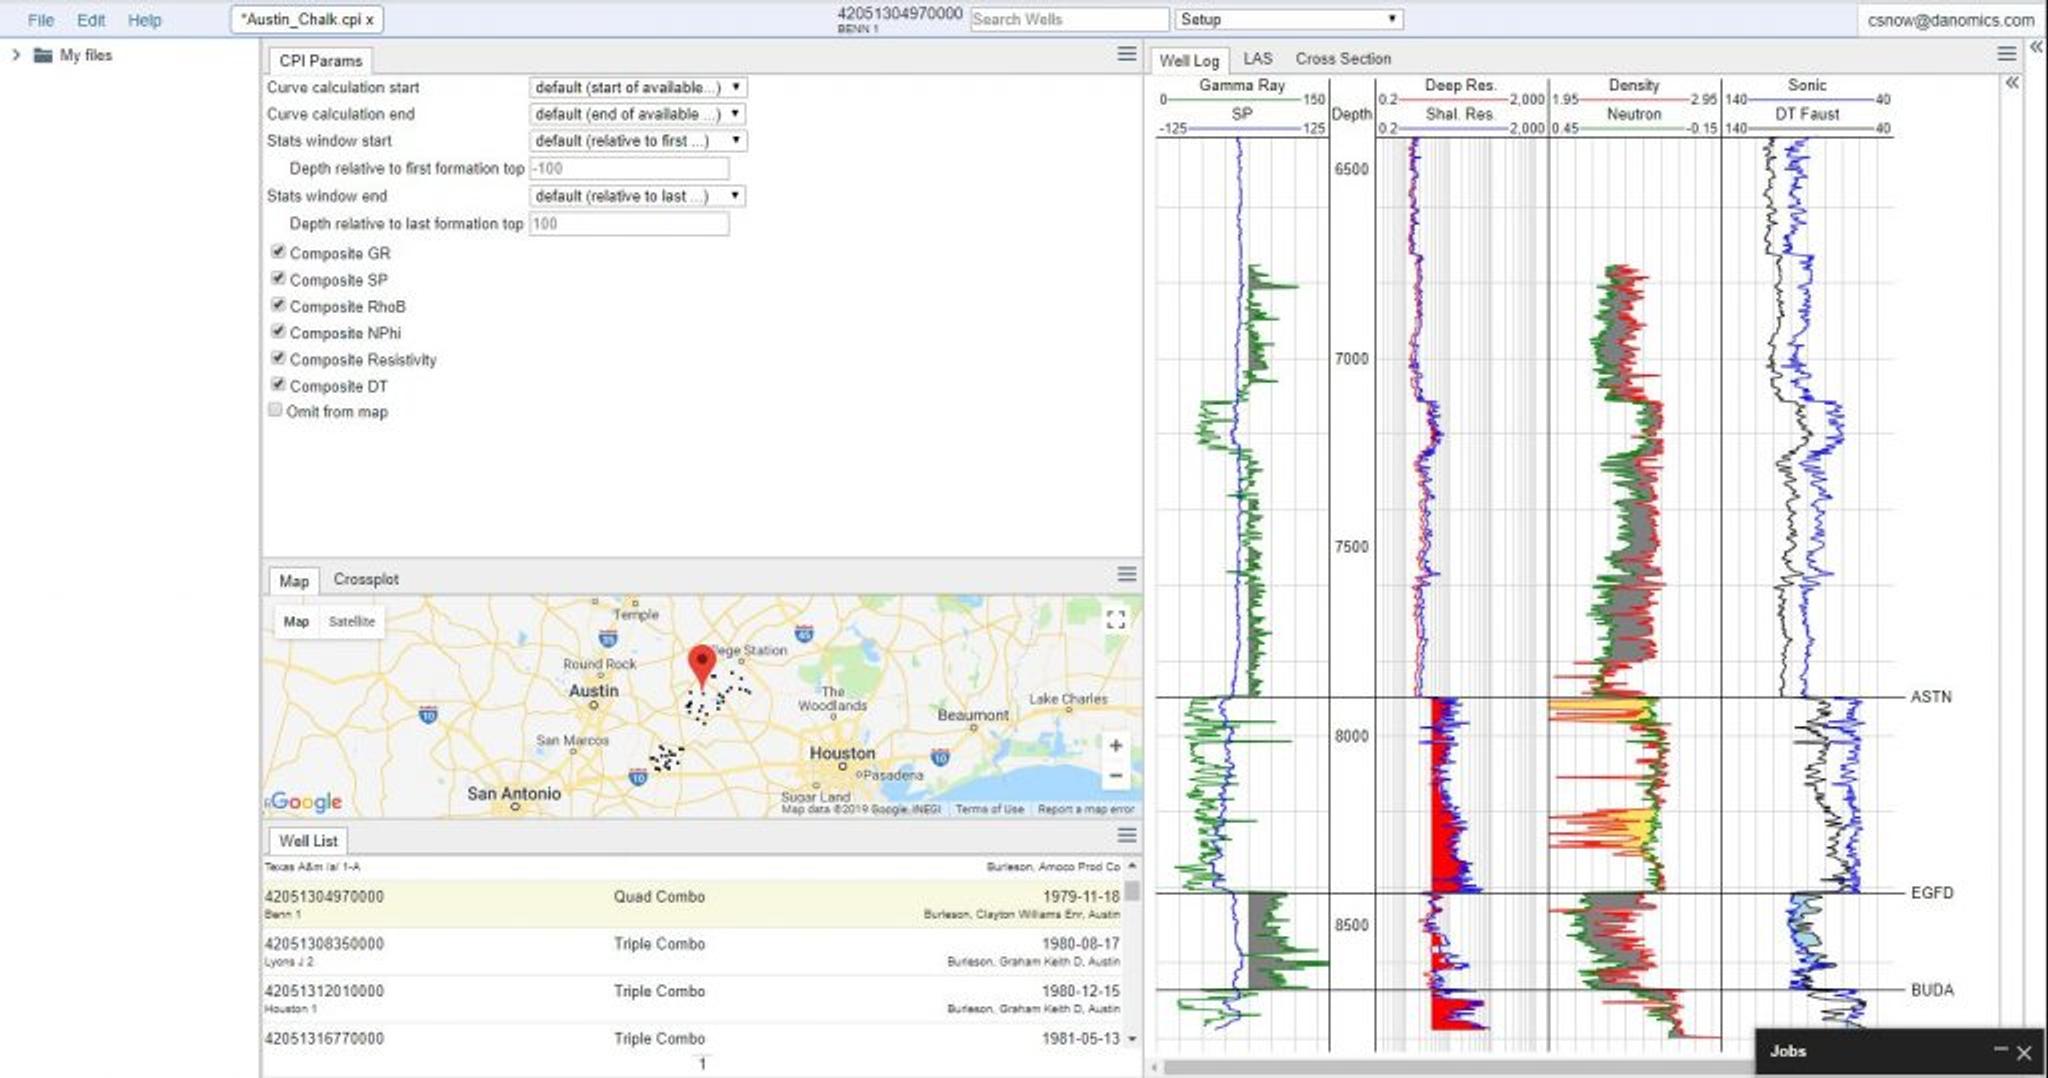Screen dimensions: 2048x1078
Task: Open the Setup dropdown in top bar
Action: (1288, 19)
